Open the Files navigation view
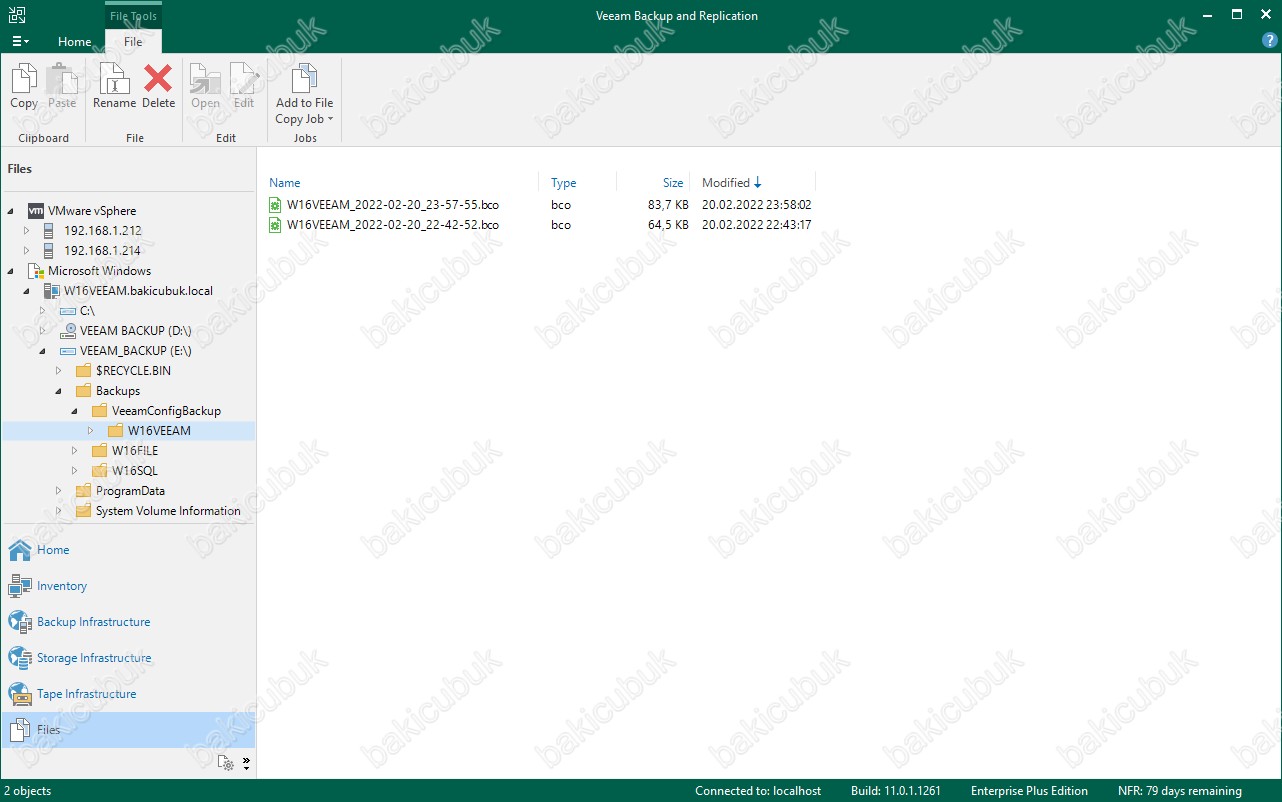This screenshot has width=1282, height=802. click(128, 730)
